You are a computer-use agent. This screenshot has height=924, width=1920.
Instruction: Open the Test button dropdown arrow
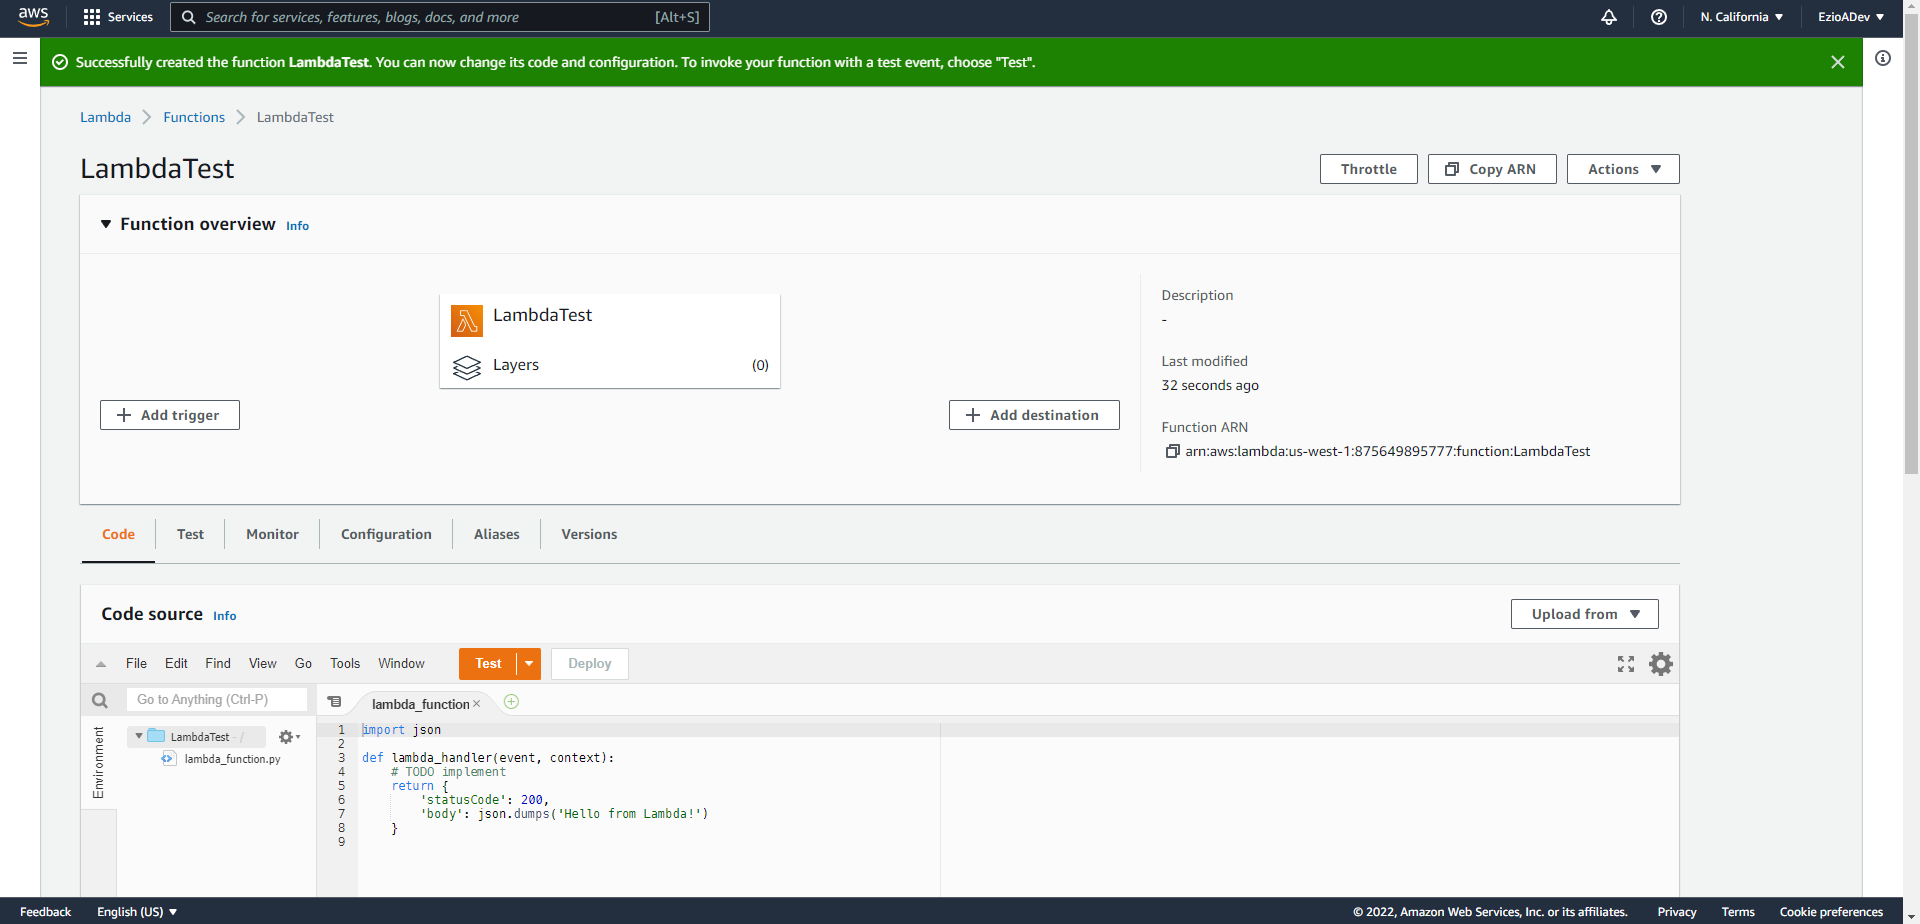pos(529,664)
